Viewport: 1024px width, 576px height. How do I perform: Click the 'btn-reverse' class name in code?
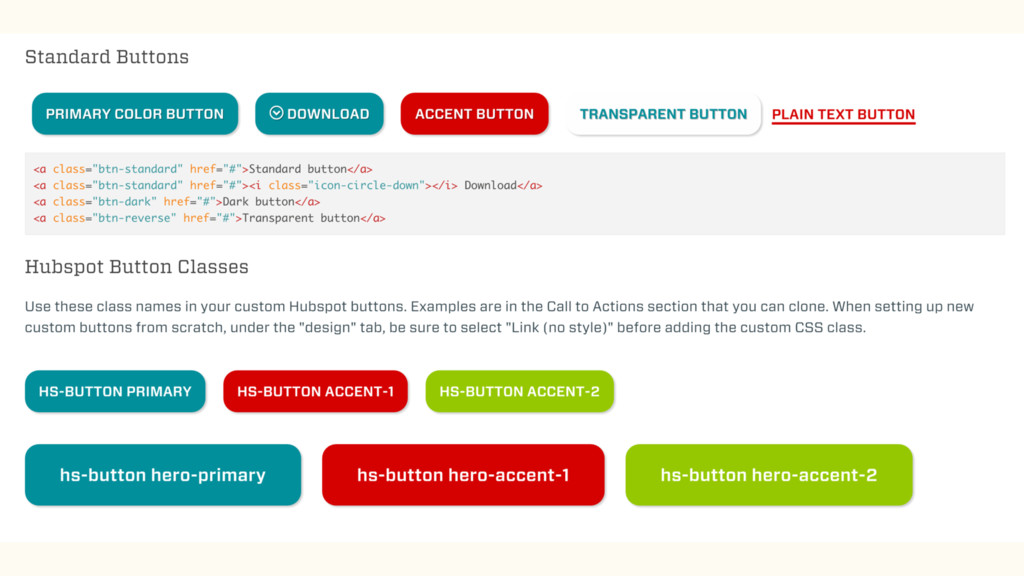point(134,217)
